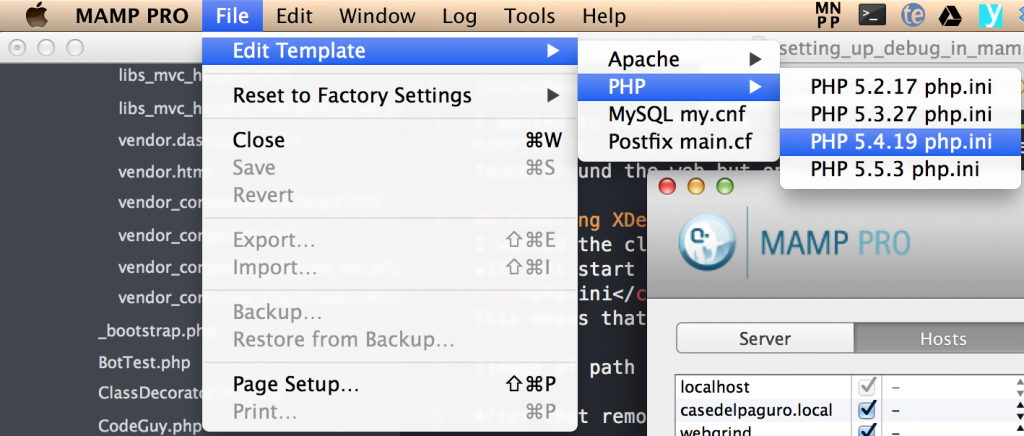The image size is (1024, 436).
Task: Open the terminal icon in the menu bar
Action: pos(872,15)
